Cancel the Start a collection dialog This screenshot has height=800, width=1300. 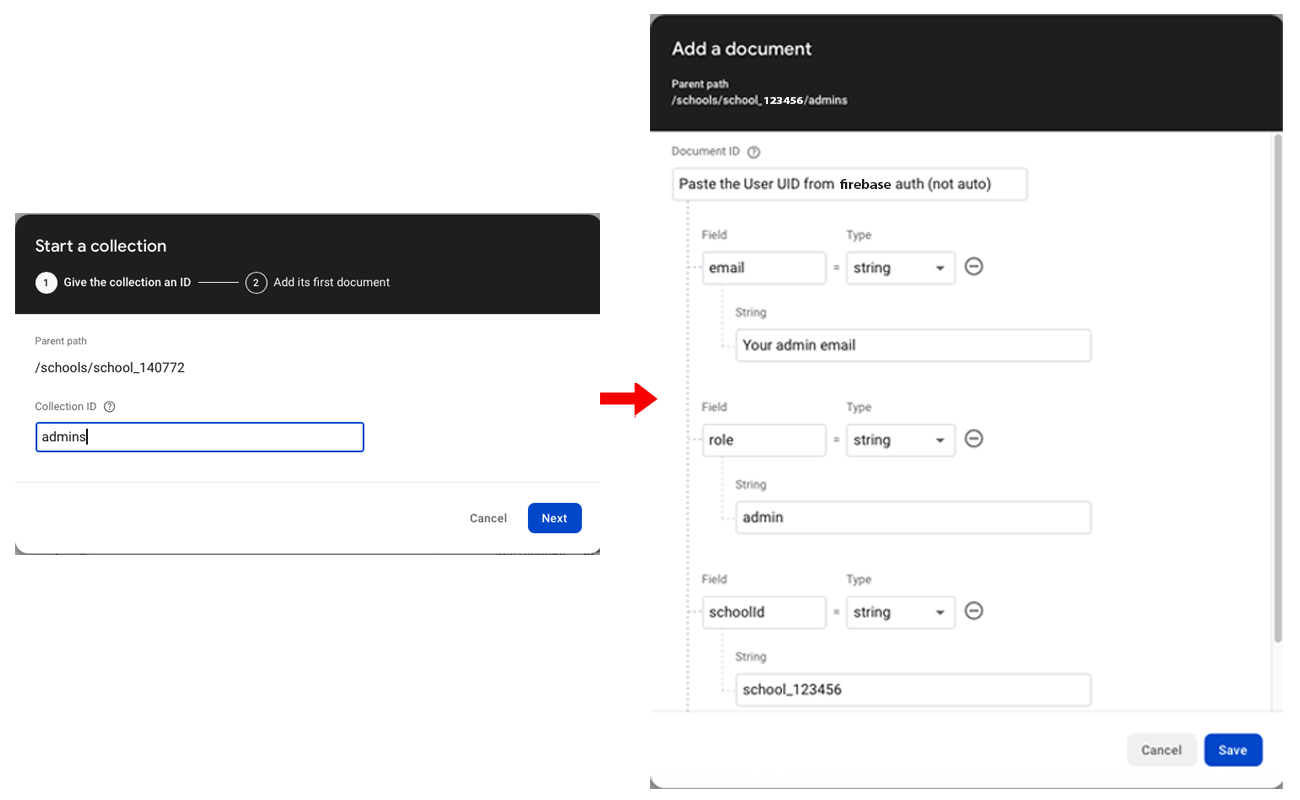488,518
